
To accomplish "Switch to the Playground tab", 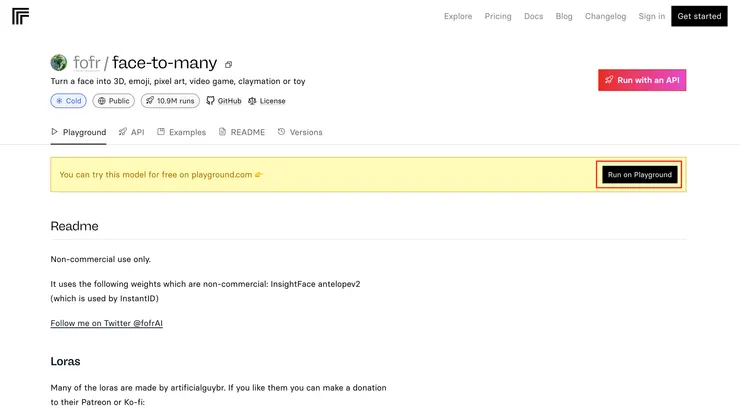I will click(78, 132).
